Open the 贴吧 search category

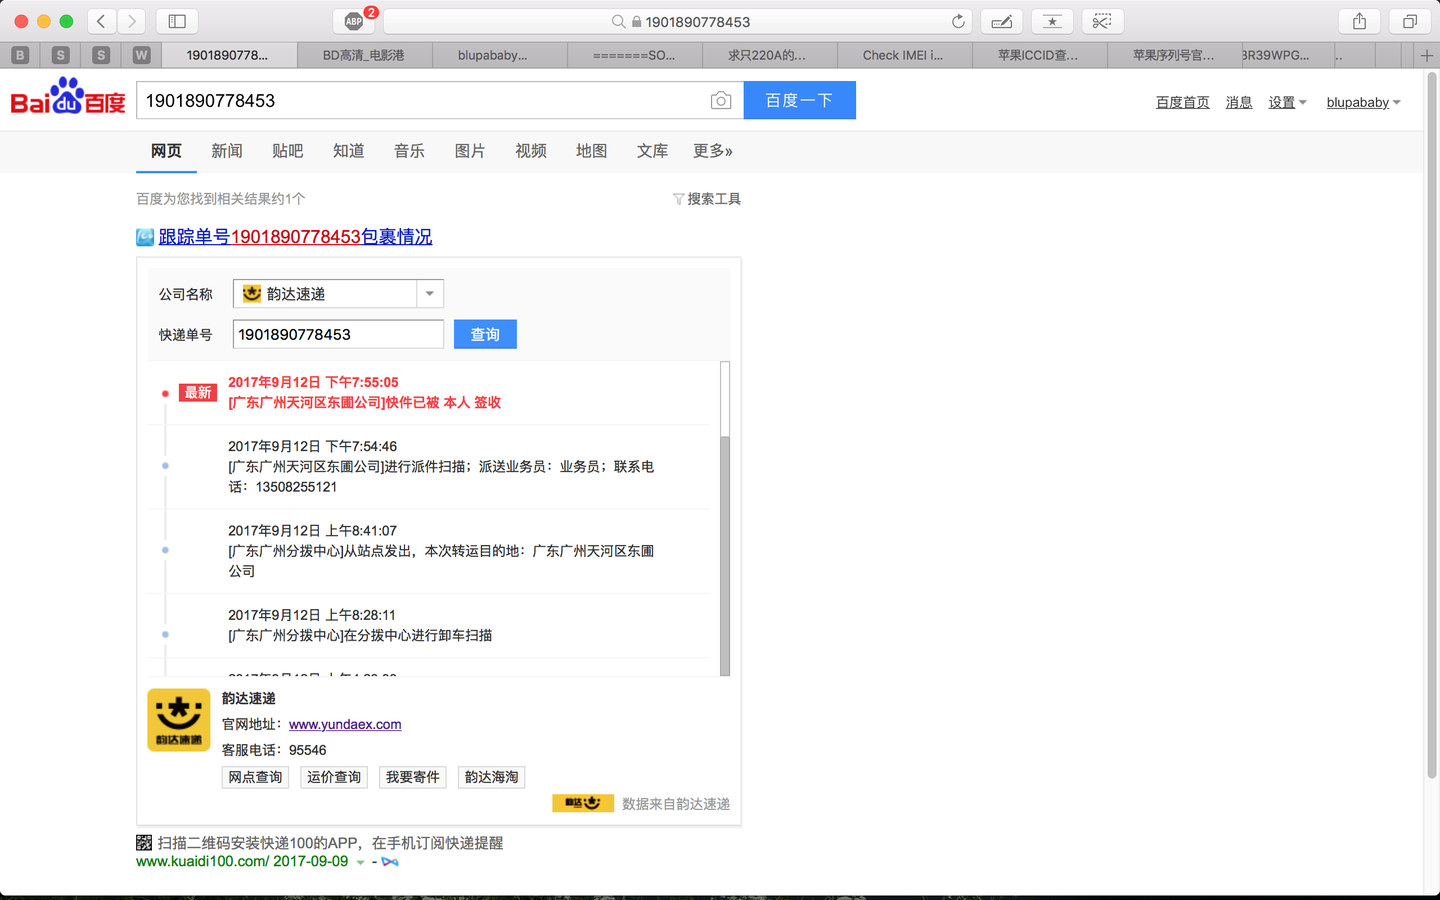[288, 151]
